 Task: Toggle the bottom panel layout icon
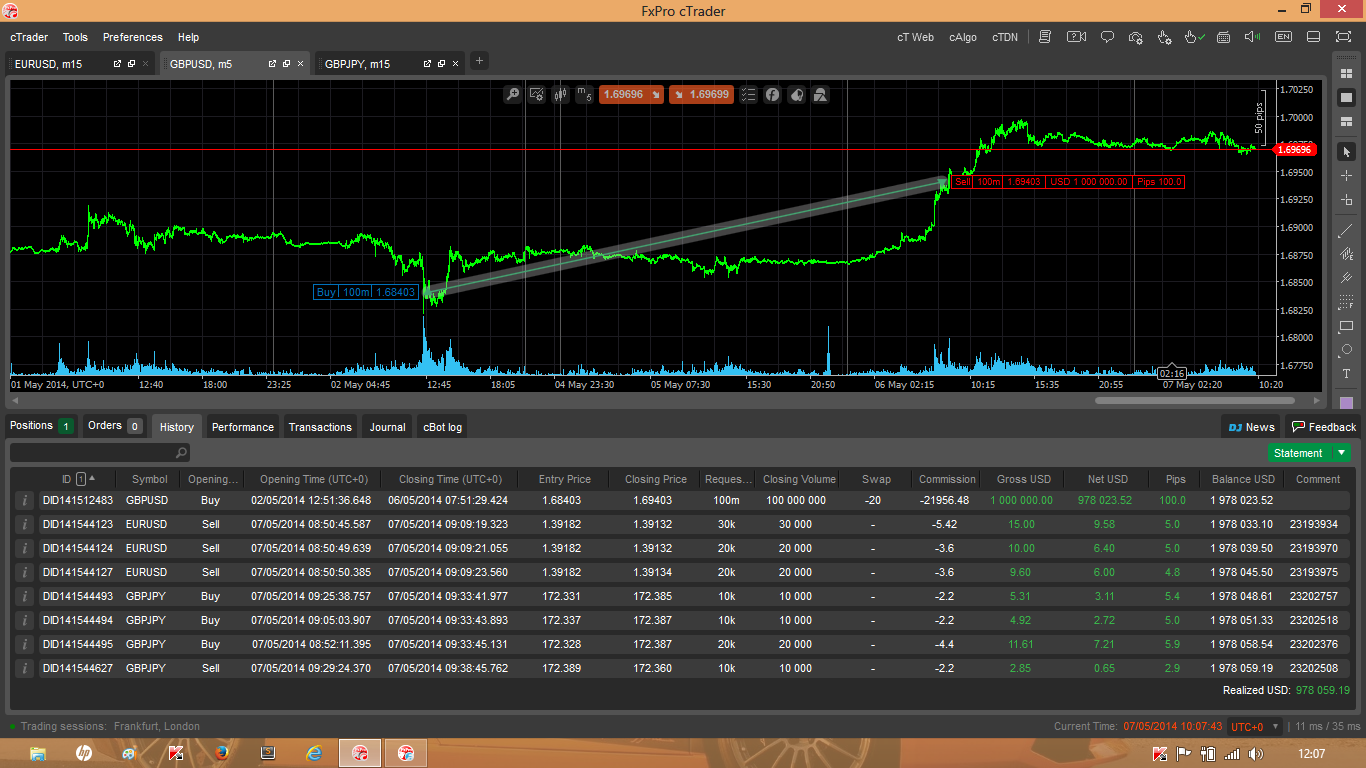pyautogui.click(x=1314, y=37)
